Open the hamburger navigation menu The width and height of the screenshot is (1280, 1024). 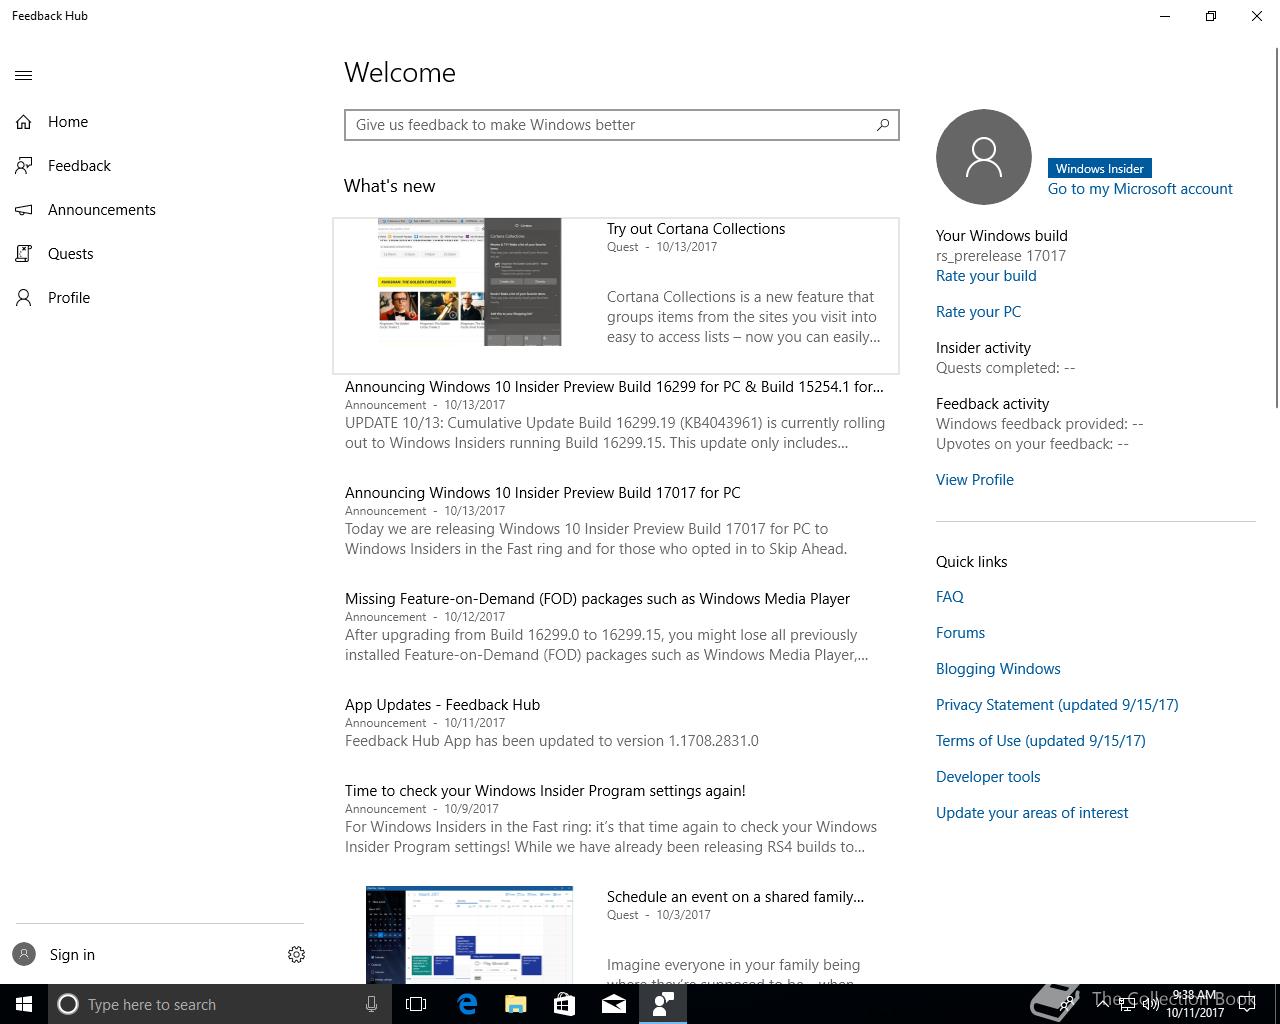click(x=24, y=75)
